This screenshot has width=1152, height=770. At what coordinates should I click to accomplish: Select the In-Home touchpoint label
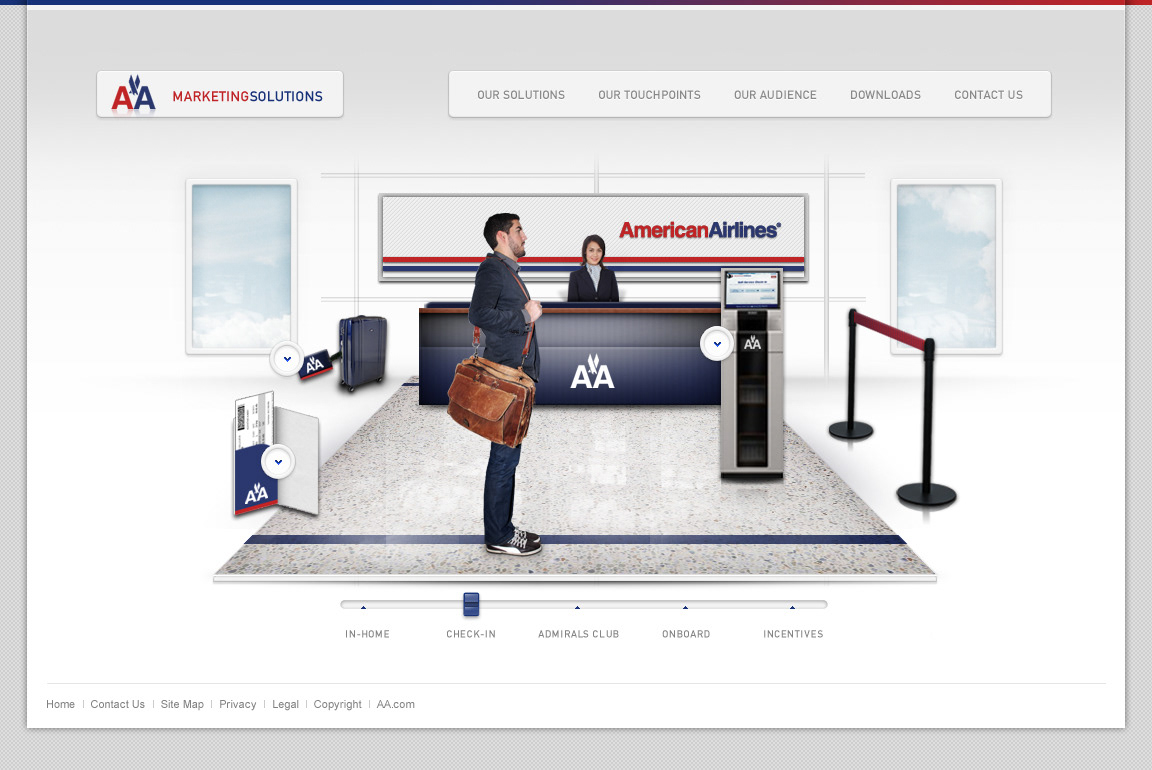pyautogui.click(x=367, y=634)
